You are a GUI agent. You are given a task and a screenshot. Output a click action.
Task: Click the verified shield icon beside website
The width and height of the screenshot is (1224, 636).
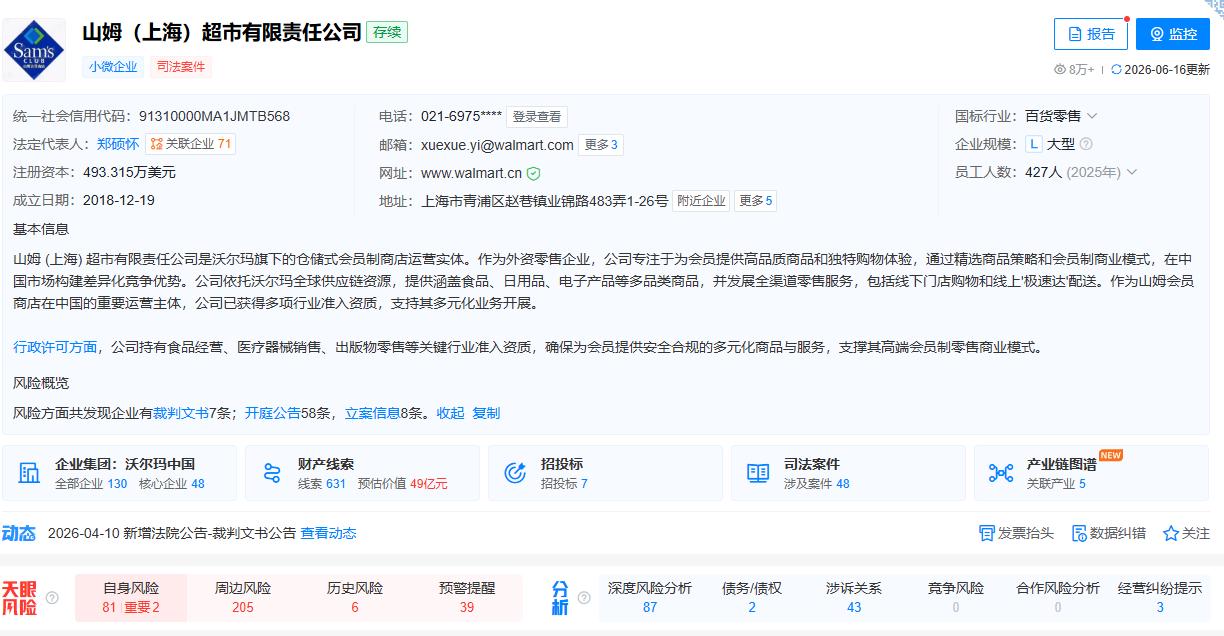tap(534, 173)
